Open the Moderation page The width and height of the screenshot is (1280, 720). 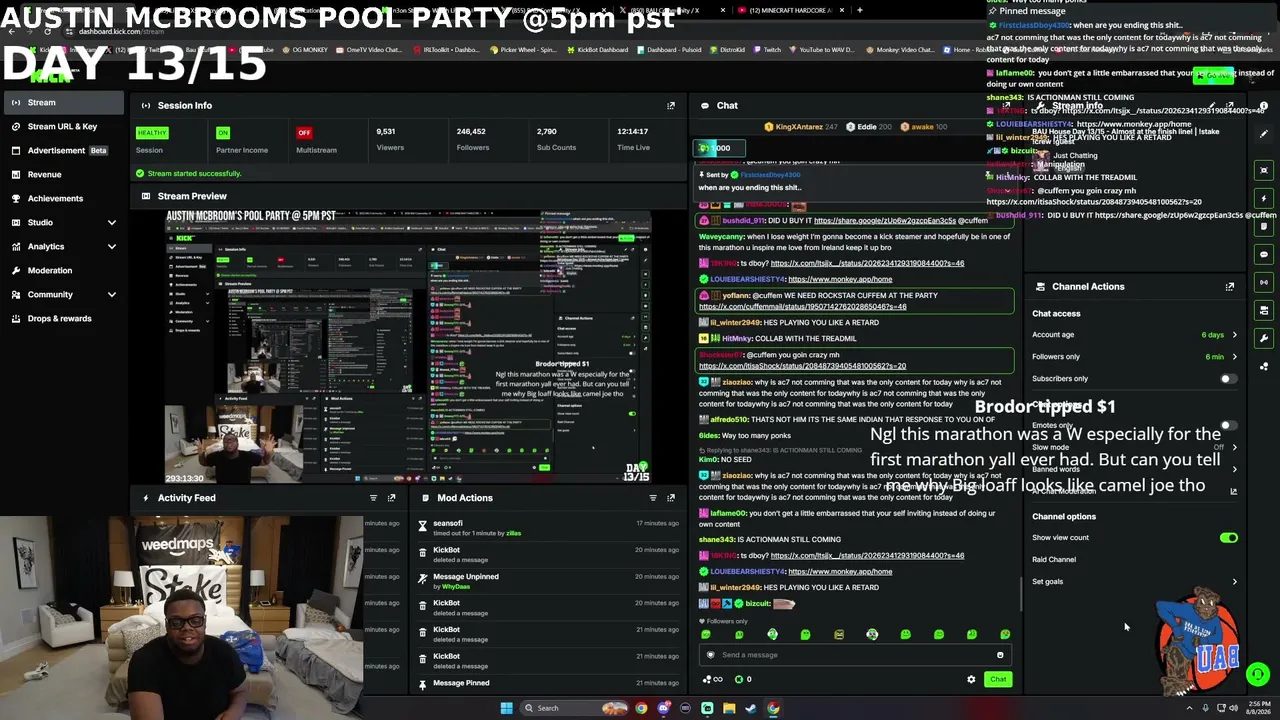(x=62, y=270)
